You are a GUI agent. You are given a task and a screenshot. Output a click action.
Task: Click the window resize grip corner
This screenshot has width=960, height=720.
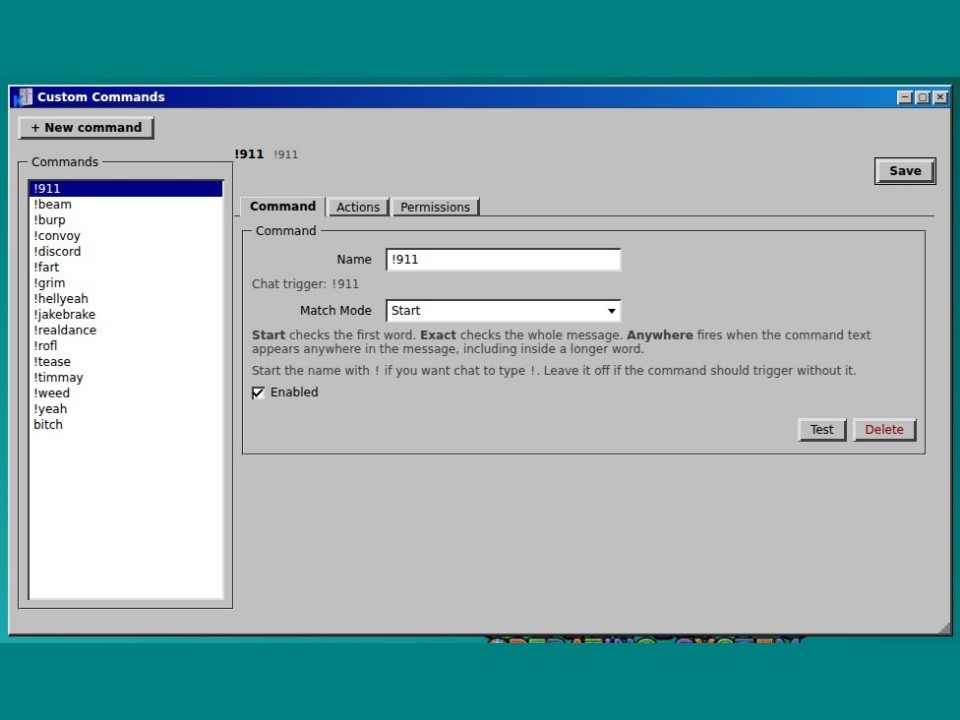(945, 628)
